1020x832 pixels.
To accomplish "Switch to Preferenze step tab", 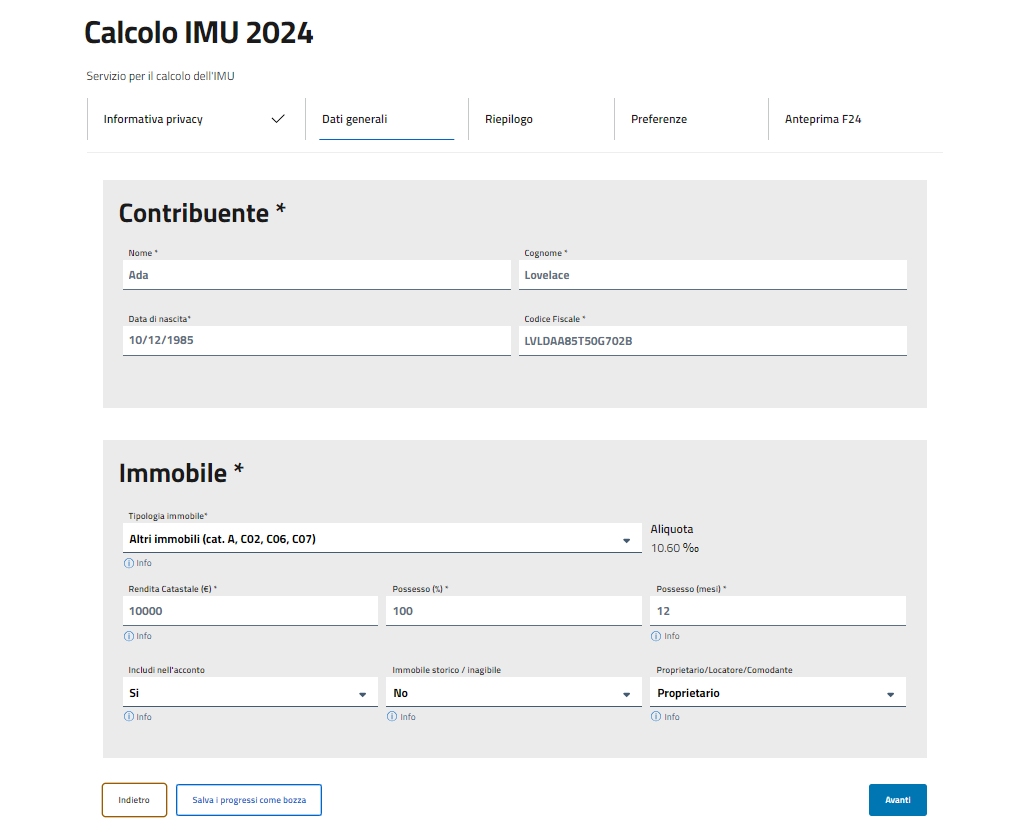I will [x=659, y=119].
